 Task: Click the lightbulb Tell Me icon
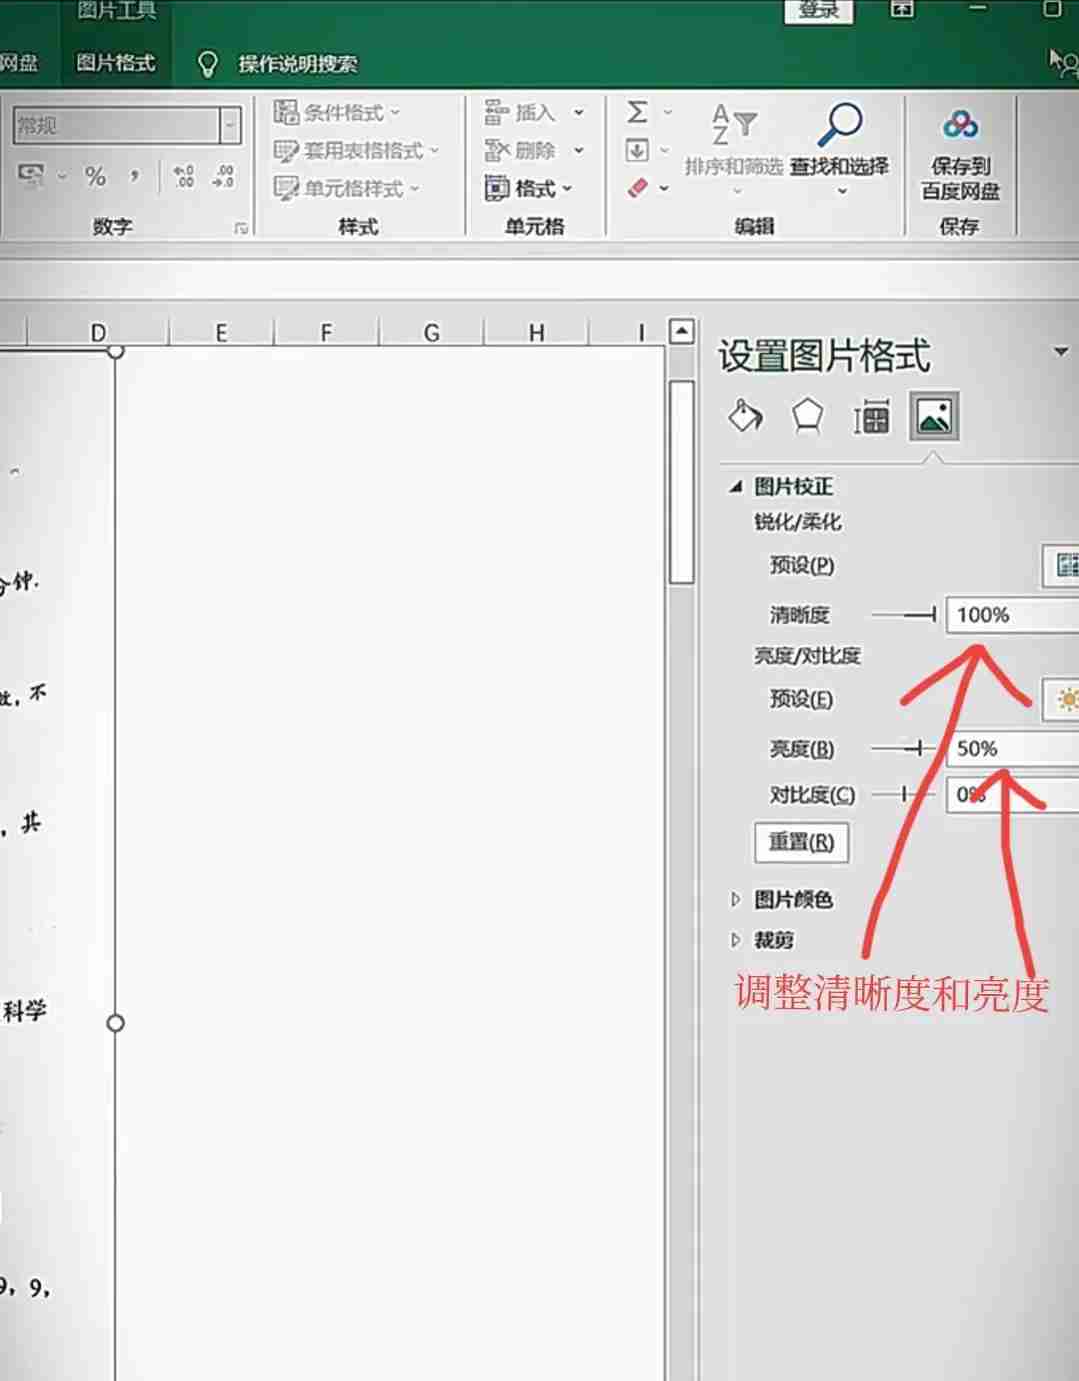point(207,64)
